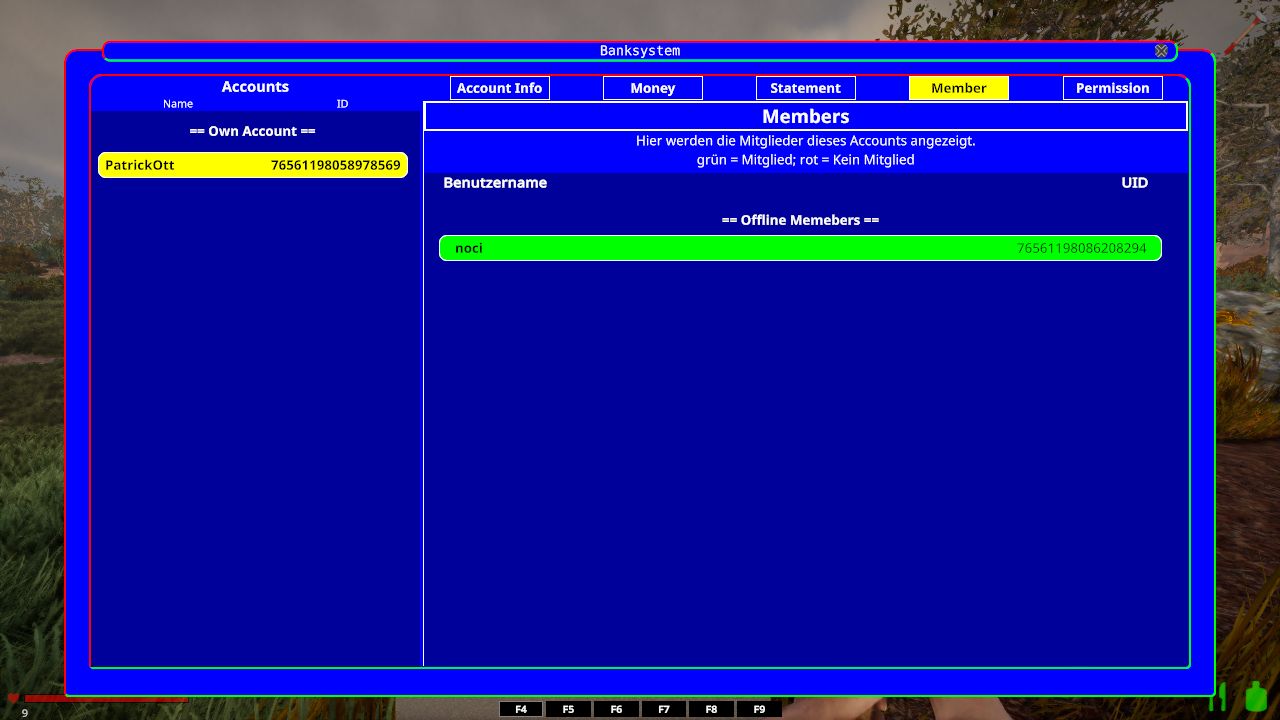Select the PatrickOtt own account entry

click(253, 165)
